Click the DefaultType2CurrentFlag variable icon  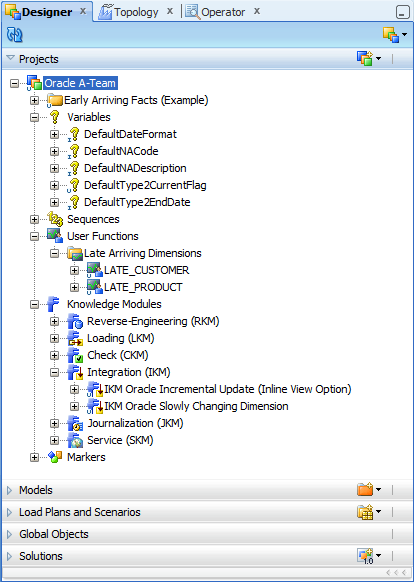(x=74, y=185)
